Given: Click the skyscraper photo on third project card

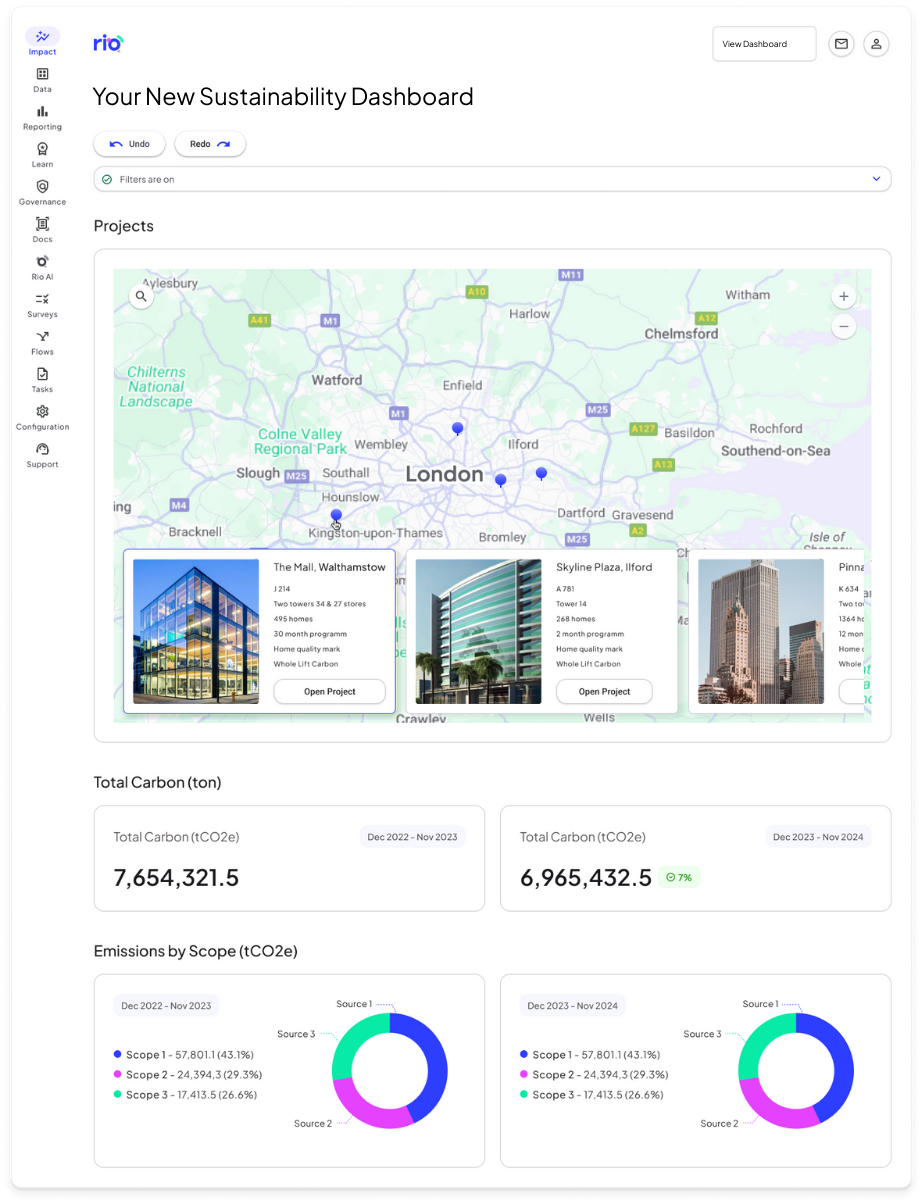Looking at the screenshot, I should tap(761, 631).
